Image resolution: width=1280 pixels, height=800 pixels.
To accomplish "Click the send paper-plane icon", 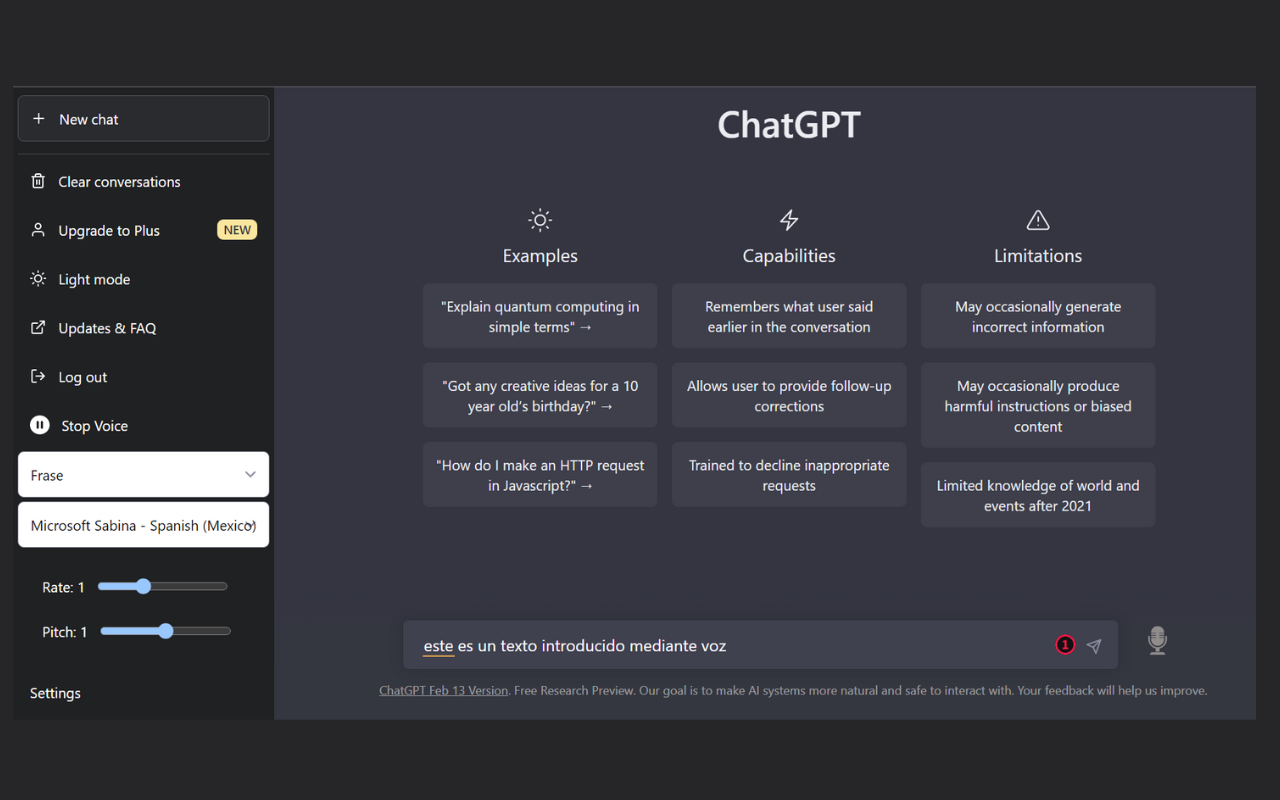I will click(1094, 646).
